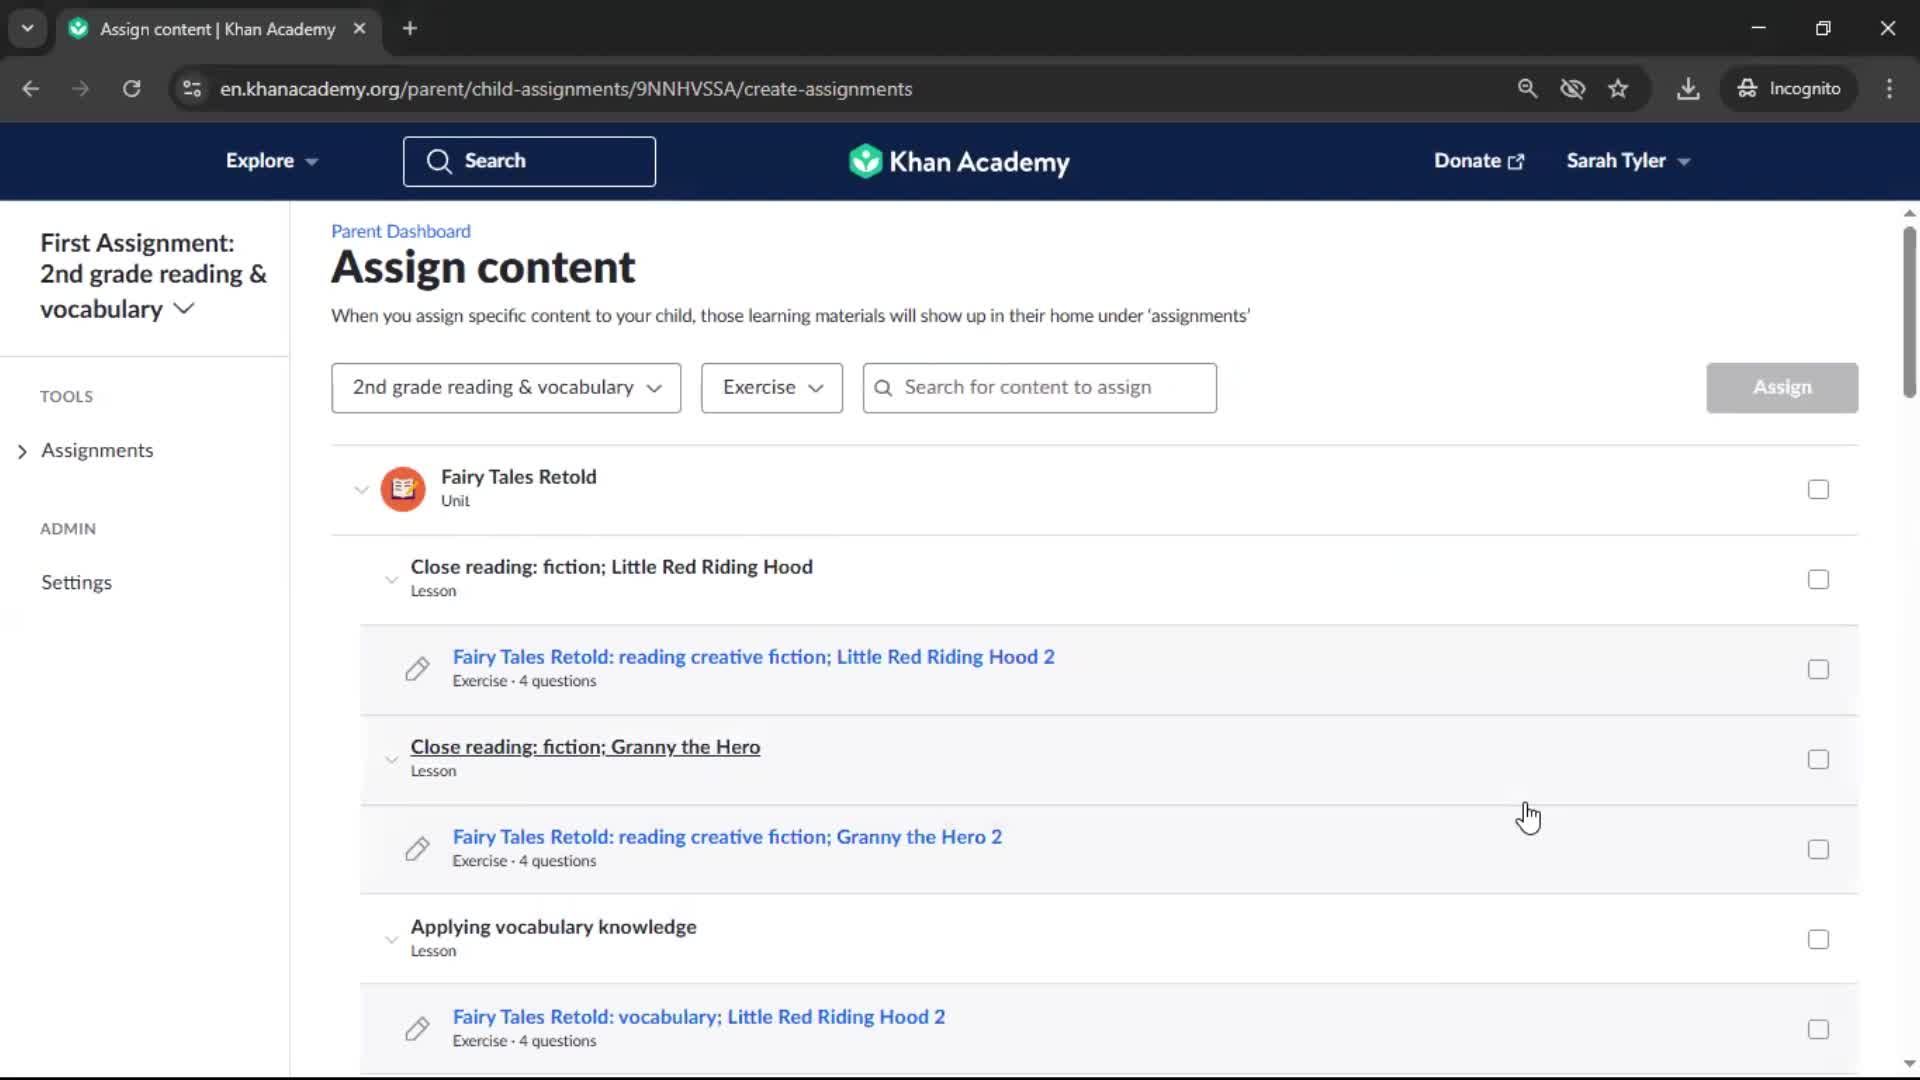
Task: Click pencil icon for Granny the Hero 2 exercise
Action: (417, 849)
